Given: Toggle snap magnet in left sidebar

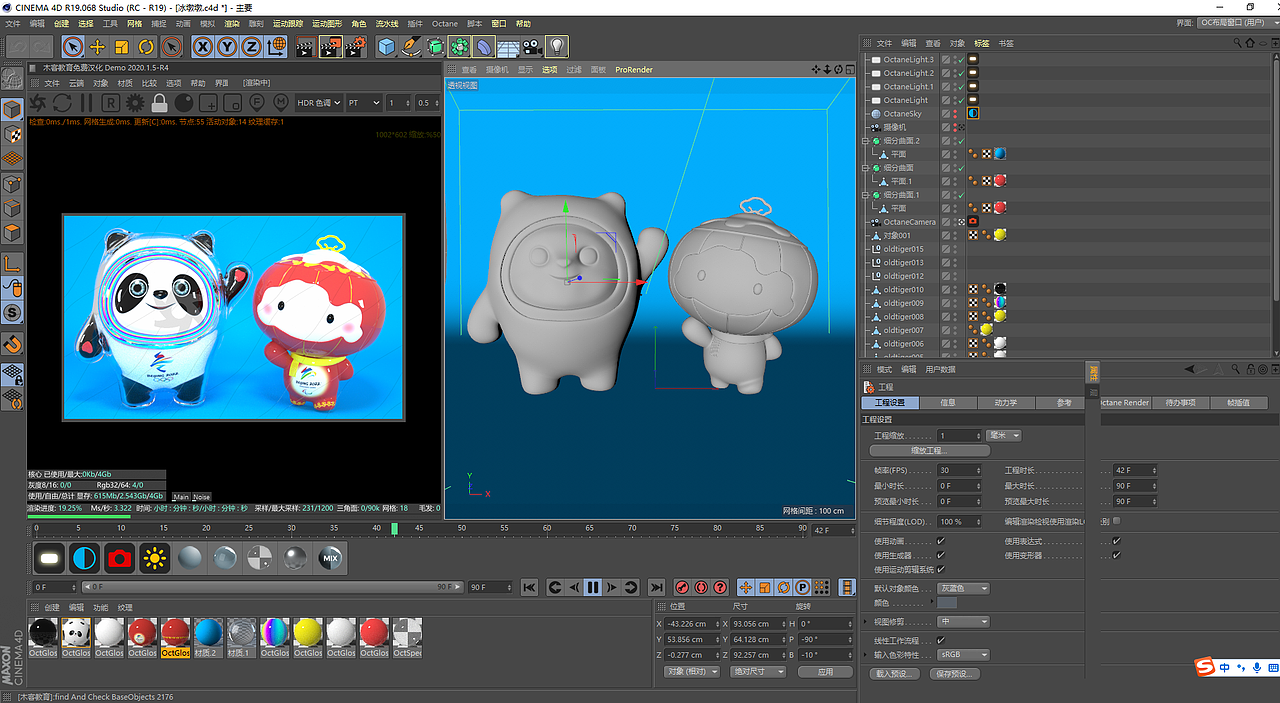Looking at the screenshot, I should tap(12, 343).
